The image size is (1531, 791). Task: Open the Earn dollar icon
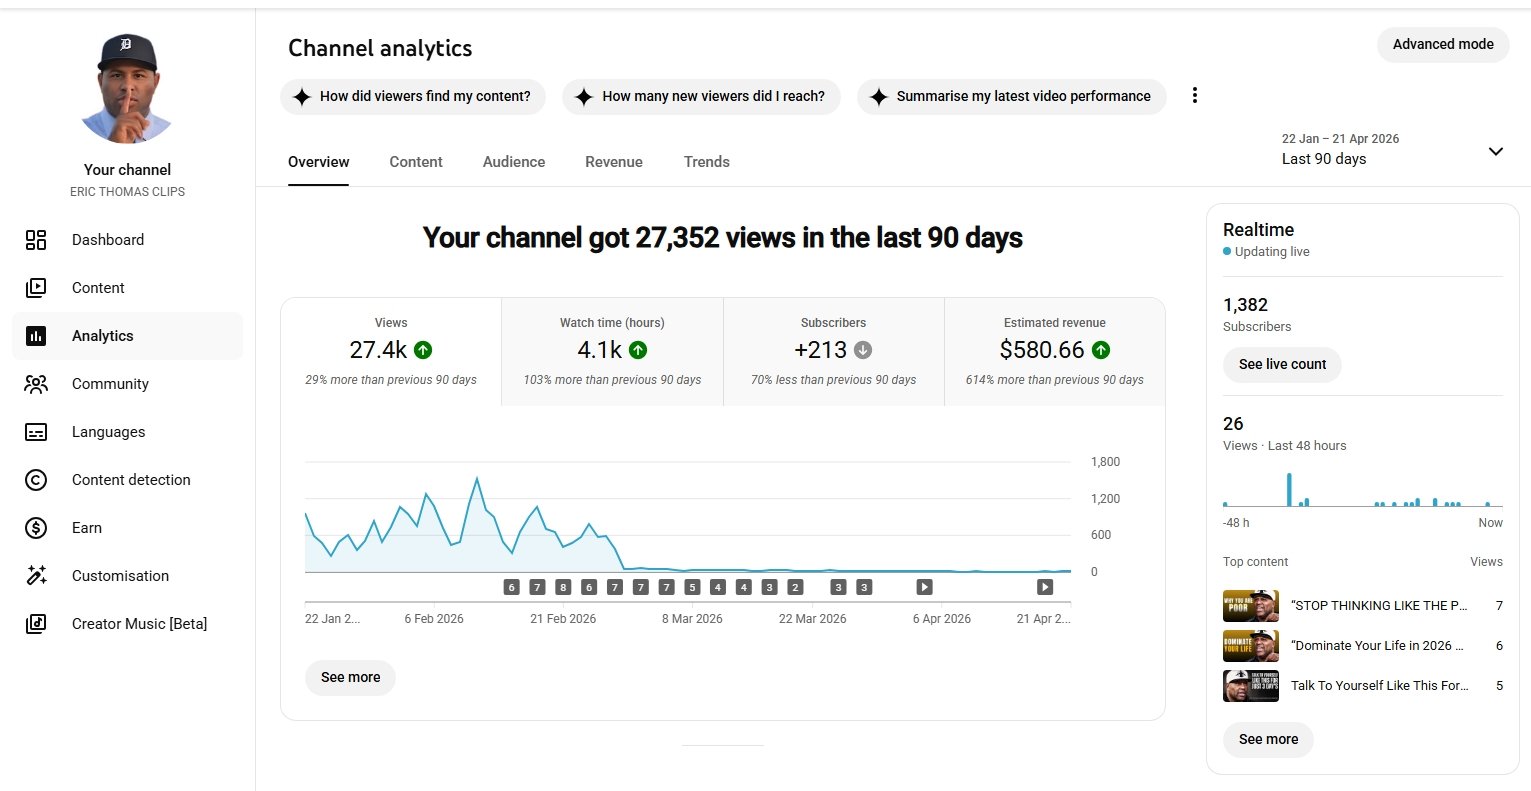[36, 528]
